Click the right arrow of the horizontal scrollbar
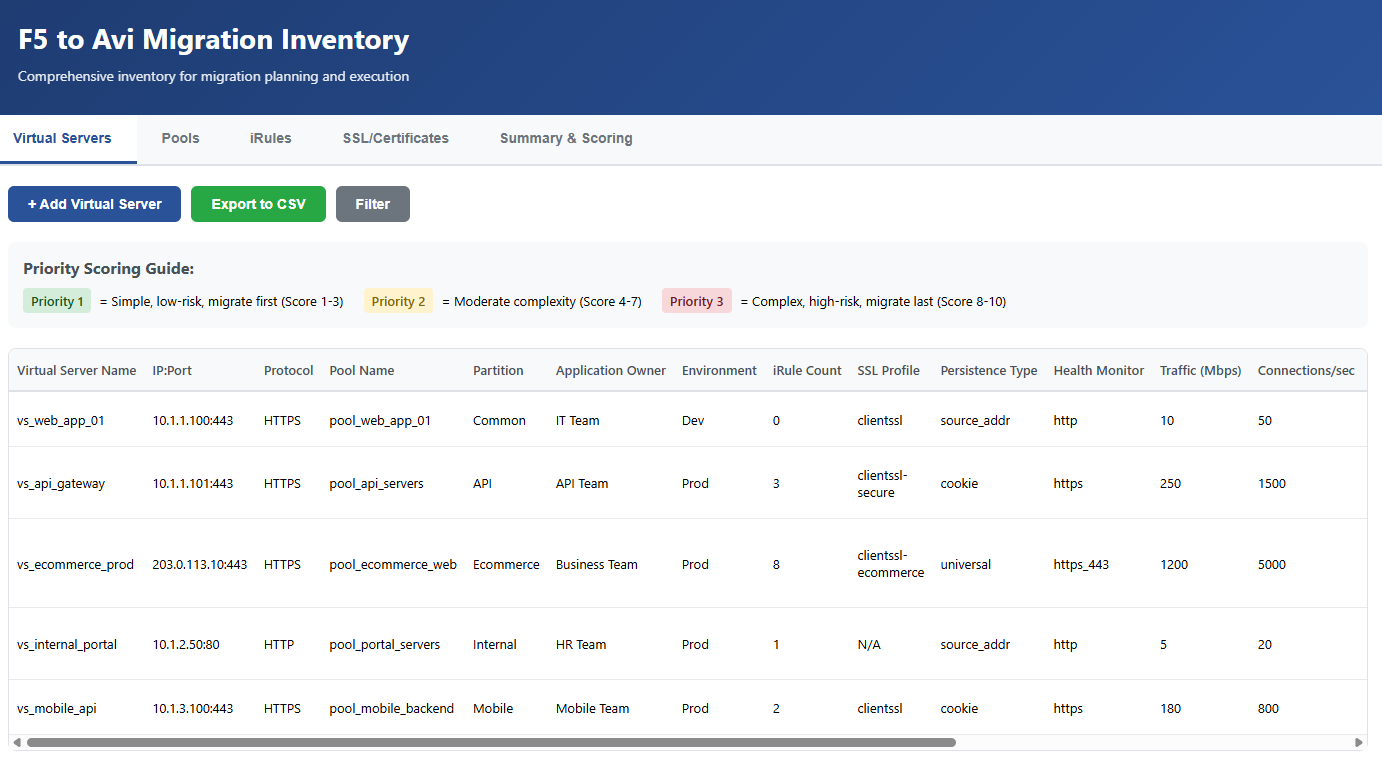Screen dimensions: 1382x761 [1358, 743]
